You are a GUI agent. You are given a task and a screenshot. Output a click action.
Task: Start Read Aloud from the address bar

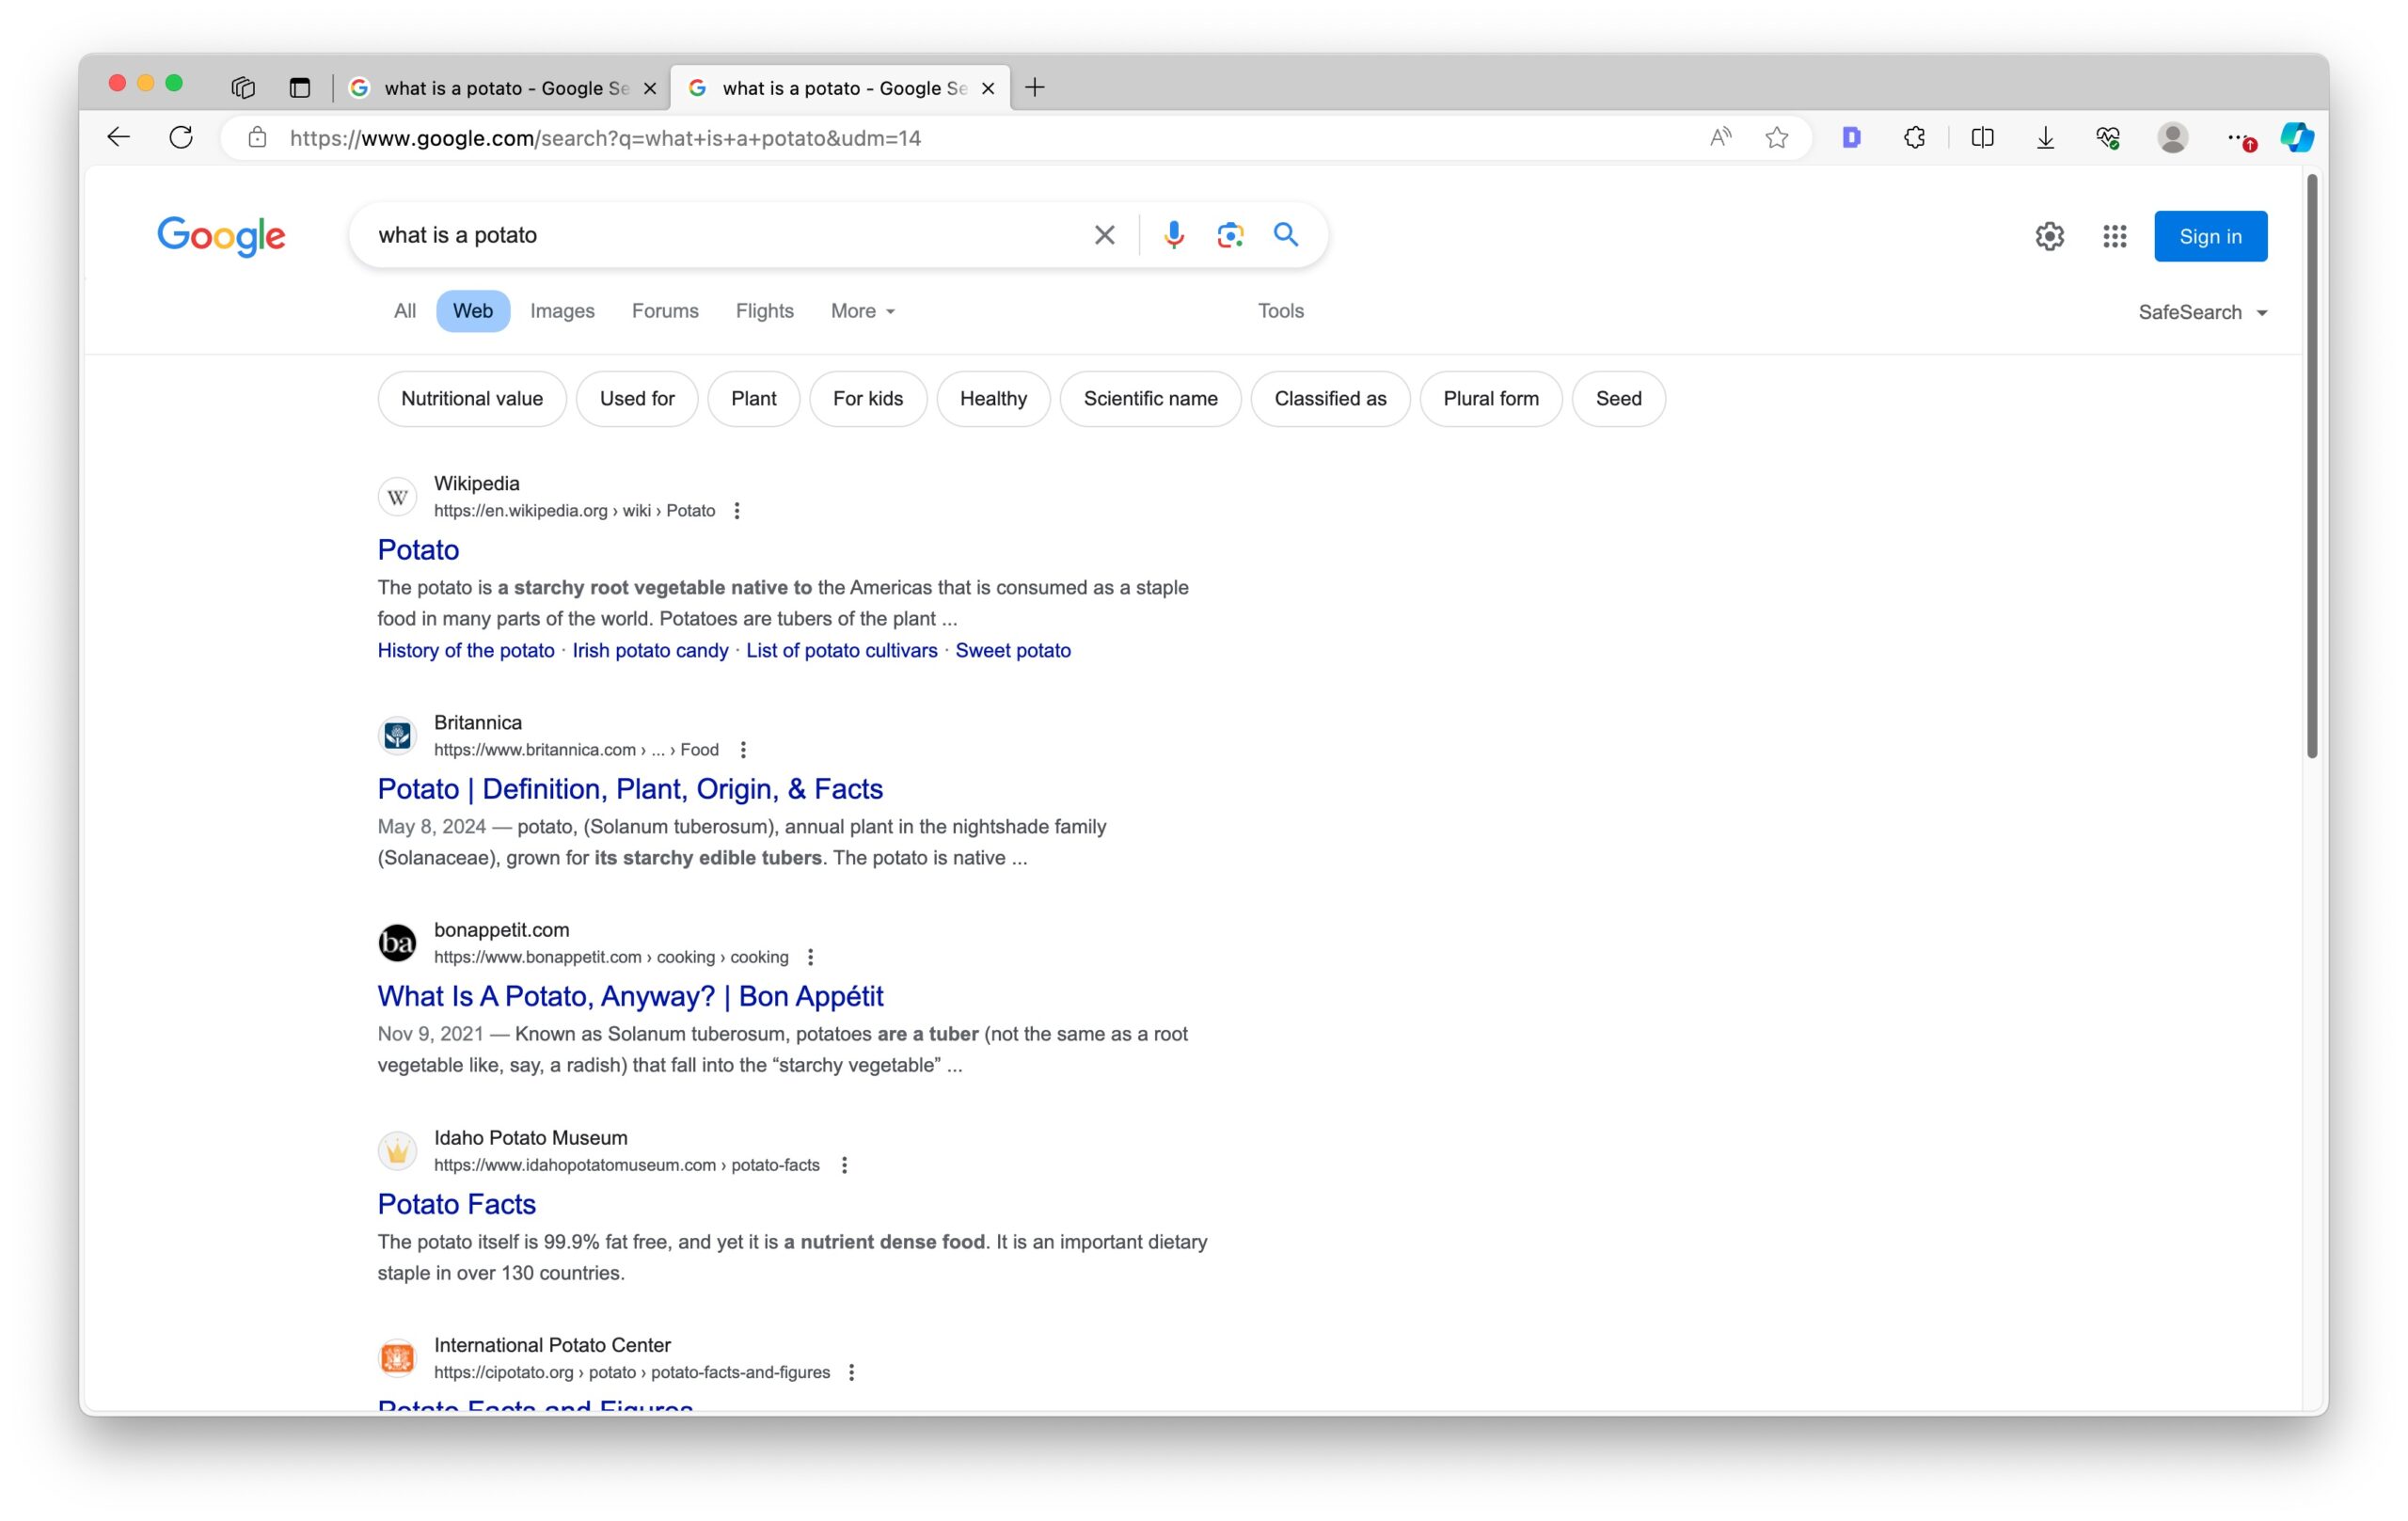tap(1719, 137)
